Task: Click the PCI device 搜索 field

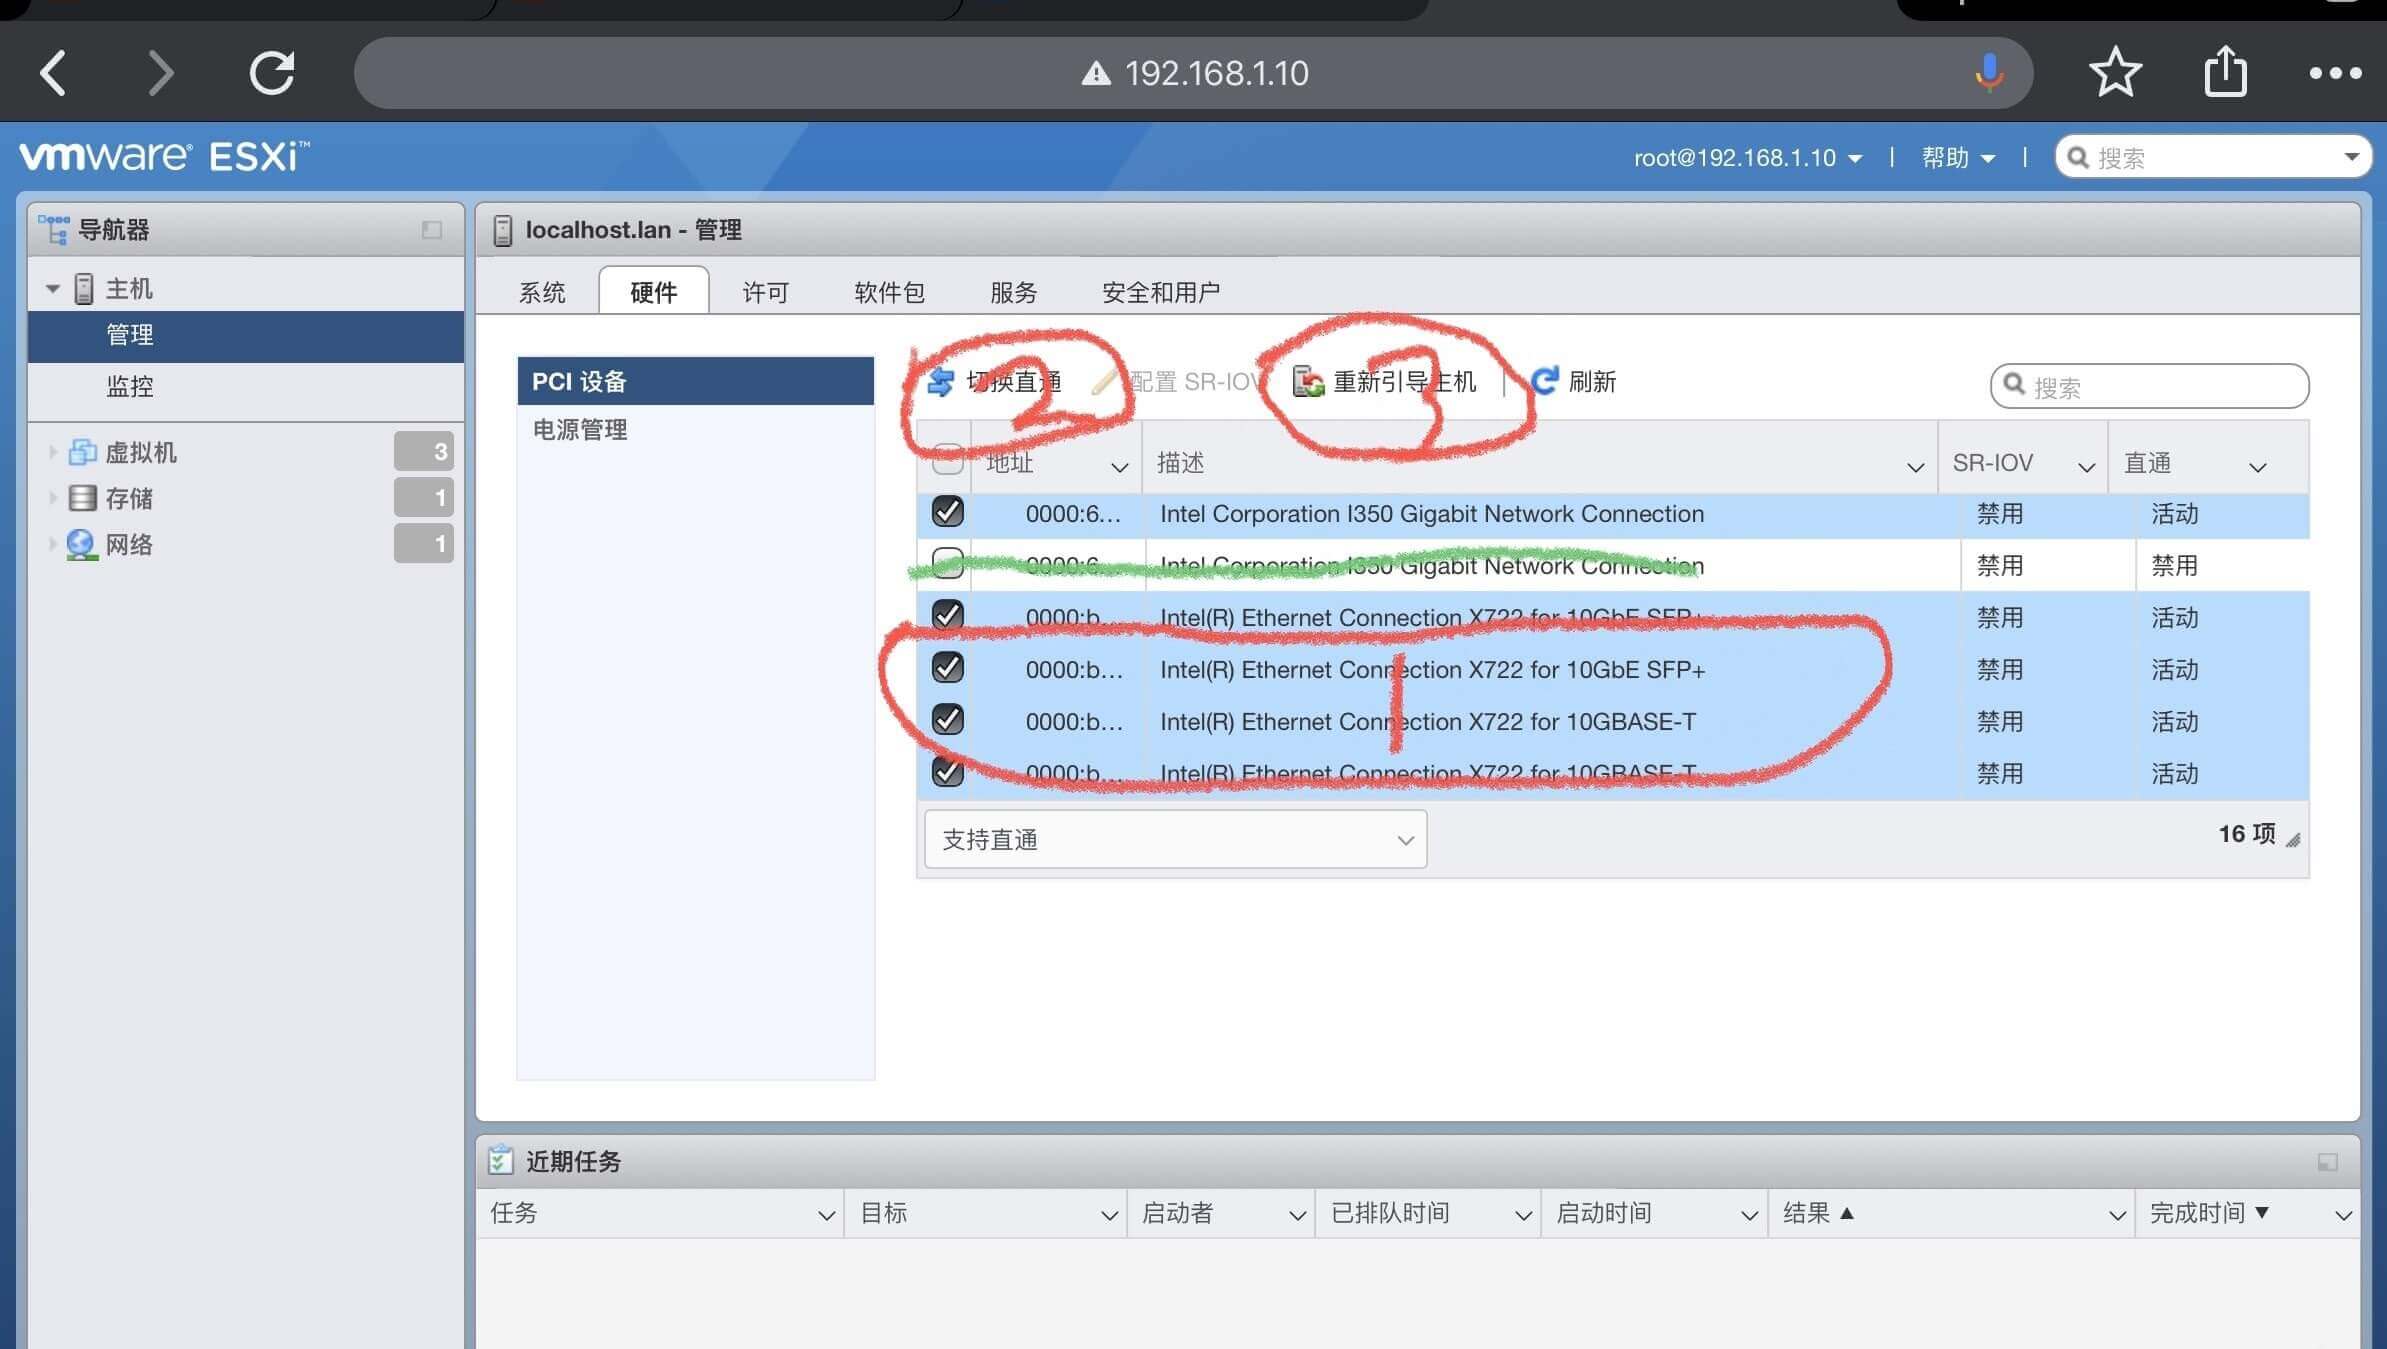Action: tap(2149, 386)
